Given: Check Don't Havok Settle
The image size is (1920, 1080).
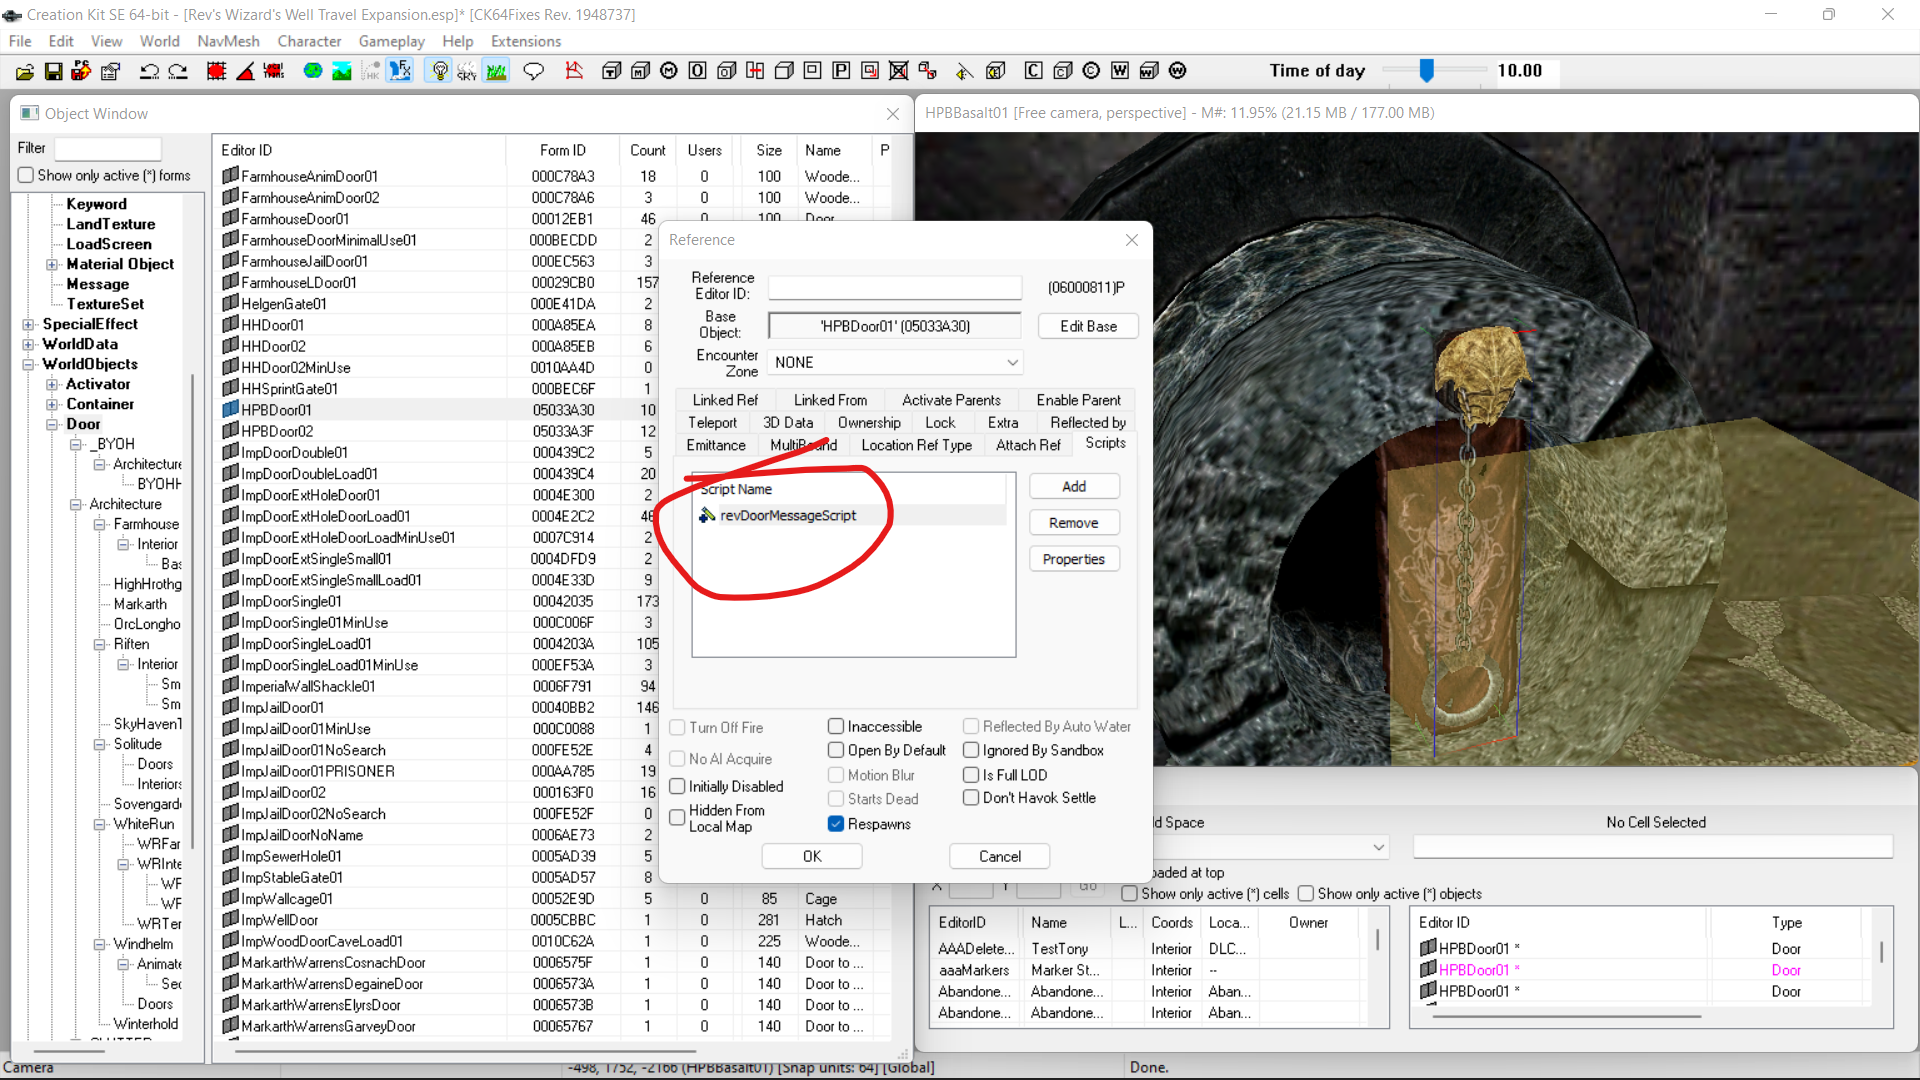Looking at the screenshot, I should pos(971,798).
